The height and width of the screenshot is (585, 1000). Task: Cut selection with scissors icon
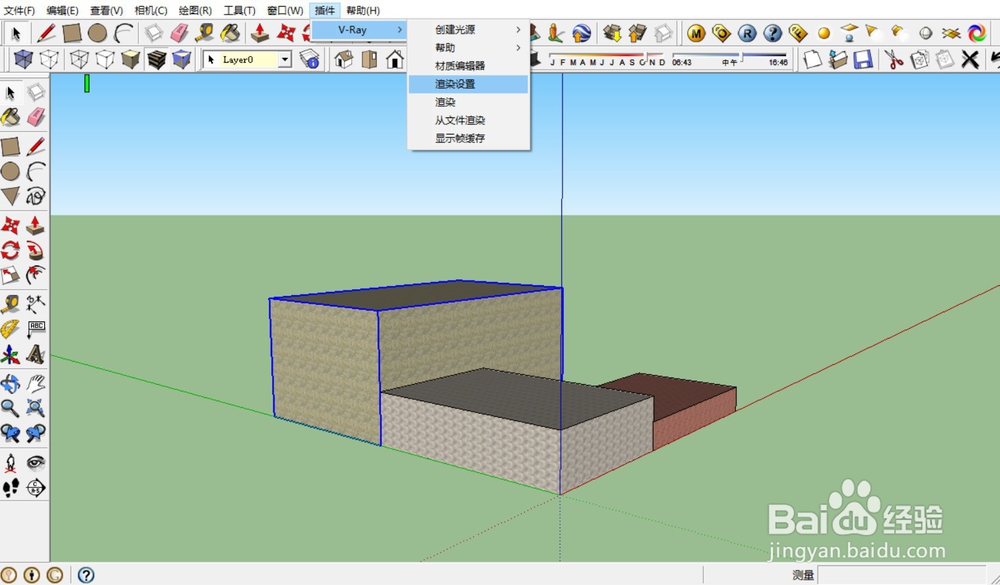[893, 59]
